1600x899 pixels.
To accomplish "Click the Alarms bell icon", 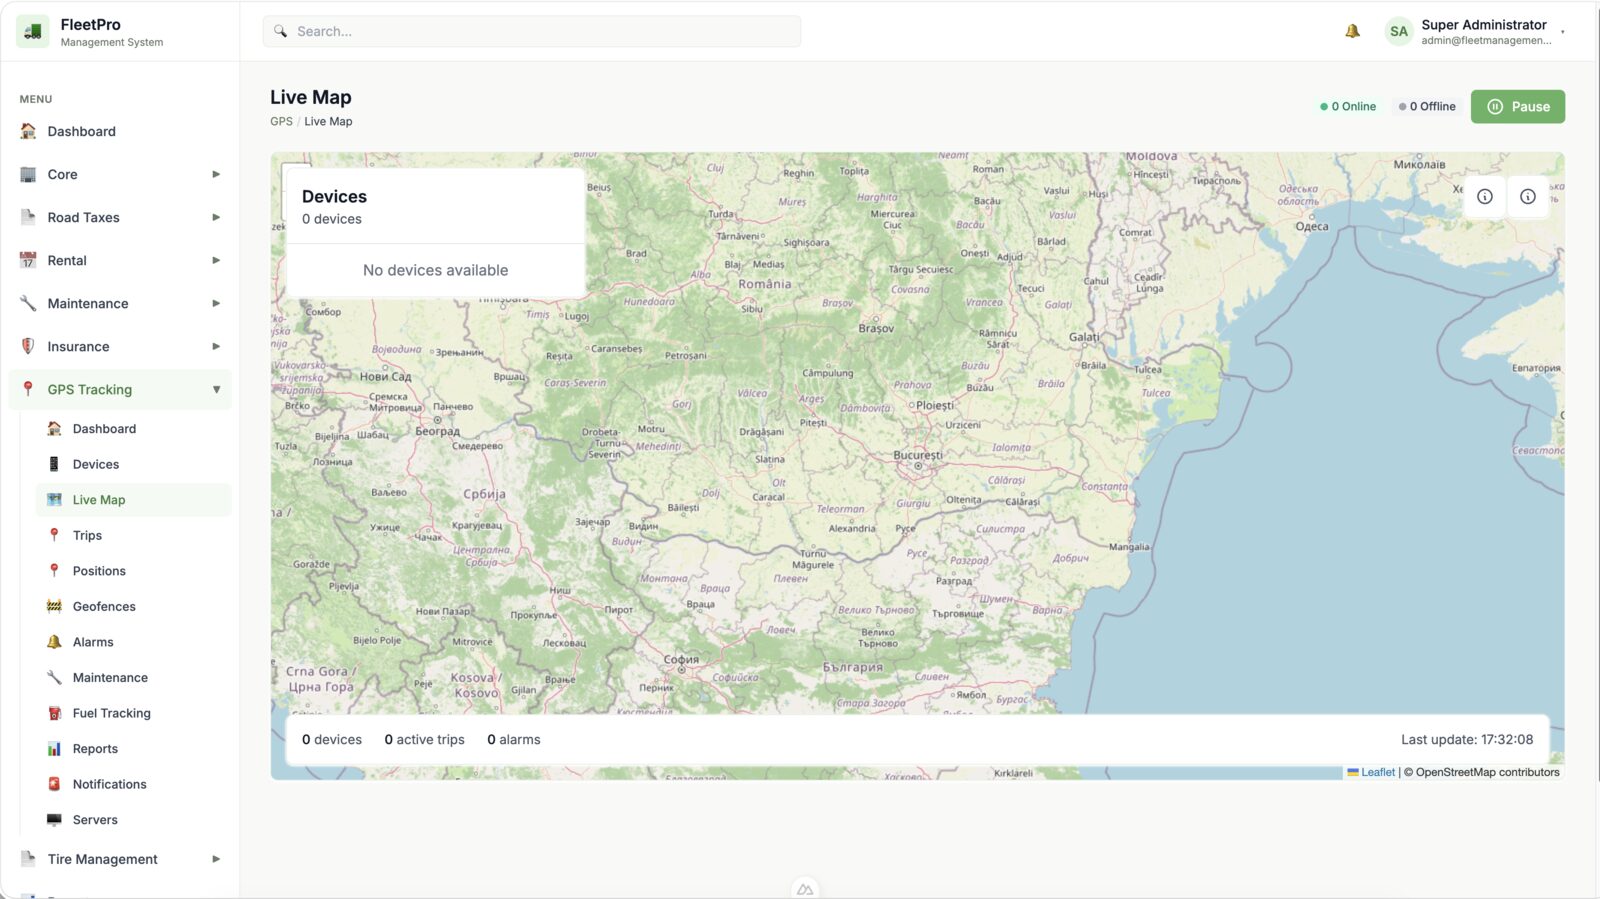I will [54, 642].
